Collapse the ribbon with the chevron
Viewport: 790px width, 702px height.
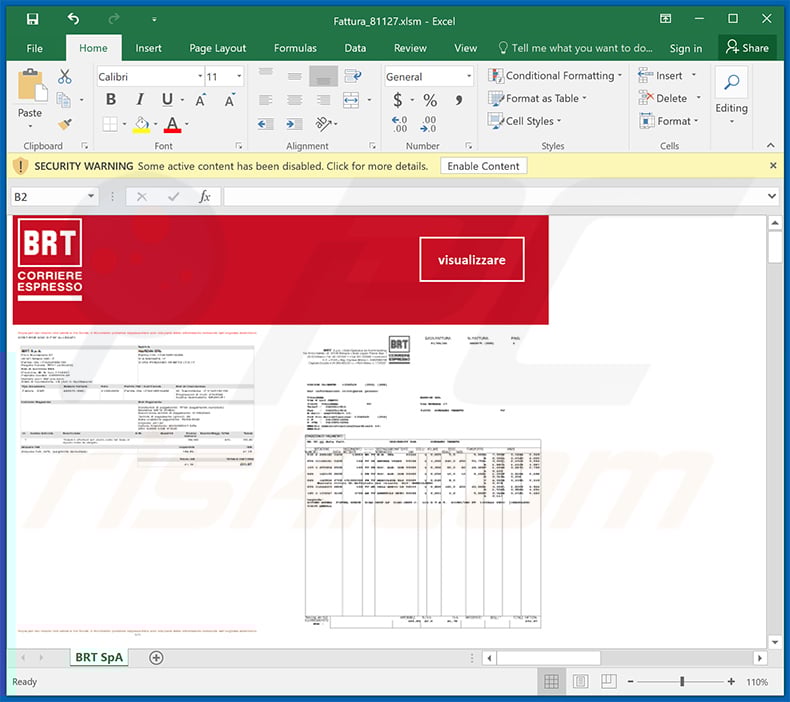(x=771, y=146)
